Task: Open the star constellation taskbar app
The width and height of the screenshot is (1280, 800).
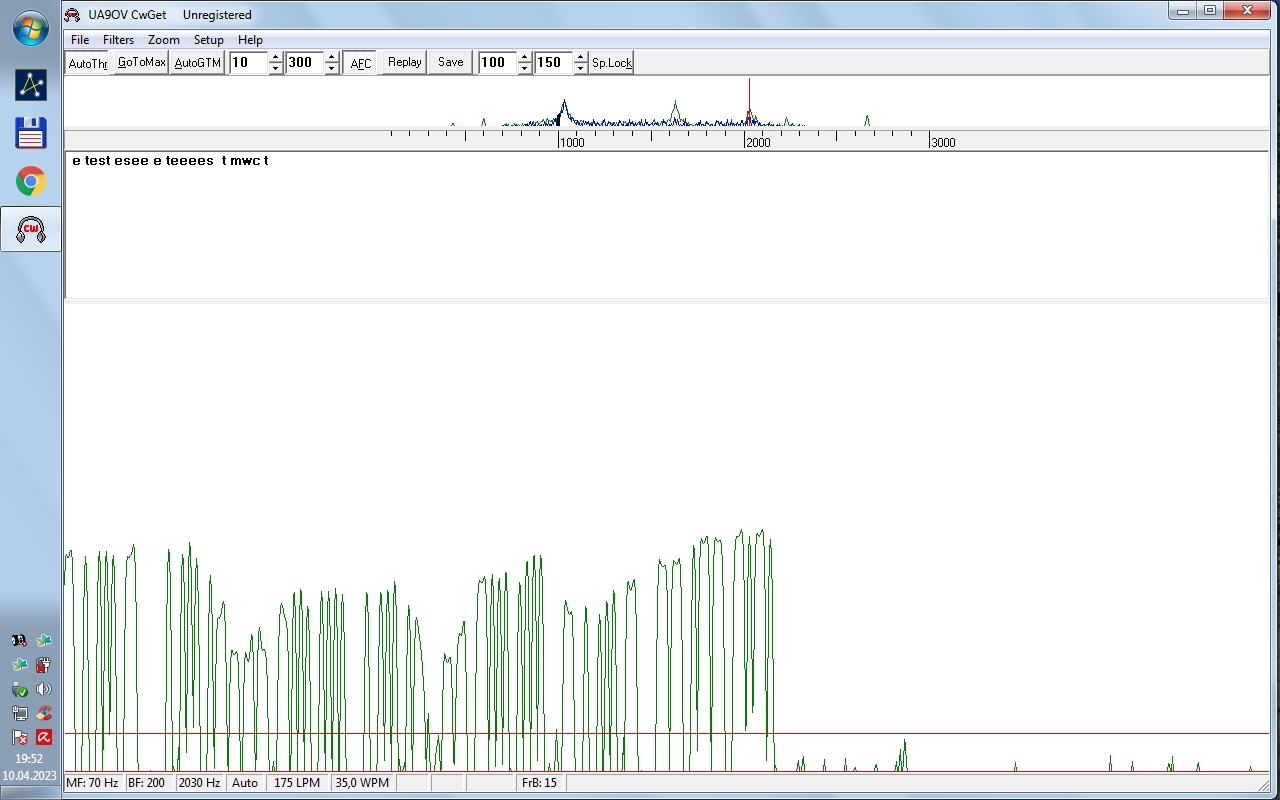Action: coord(30,85)
